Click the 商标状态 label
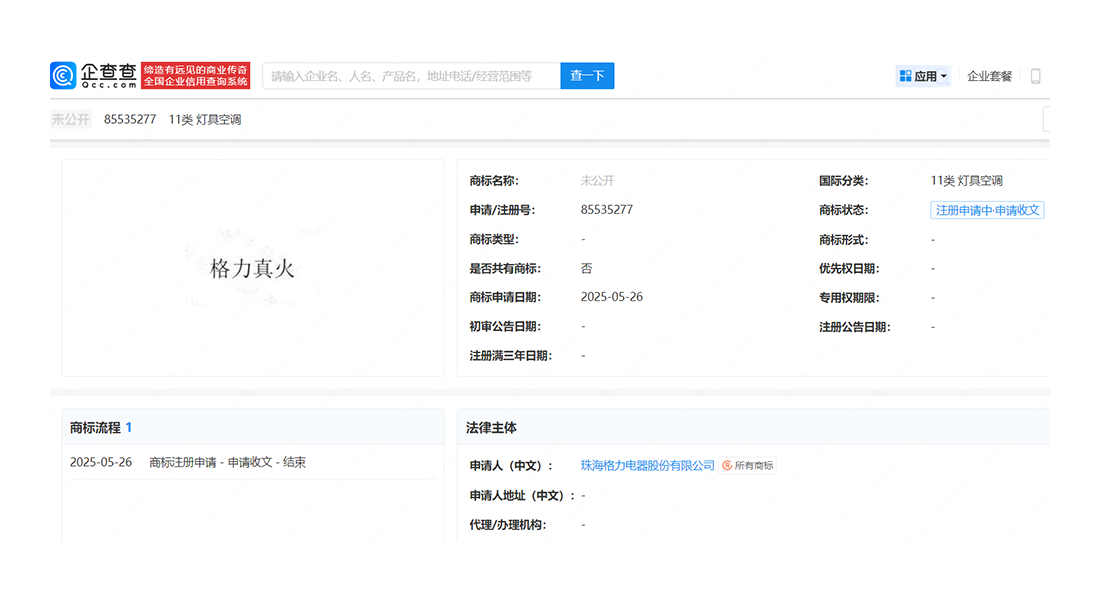 point(843,210)
